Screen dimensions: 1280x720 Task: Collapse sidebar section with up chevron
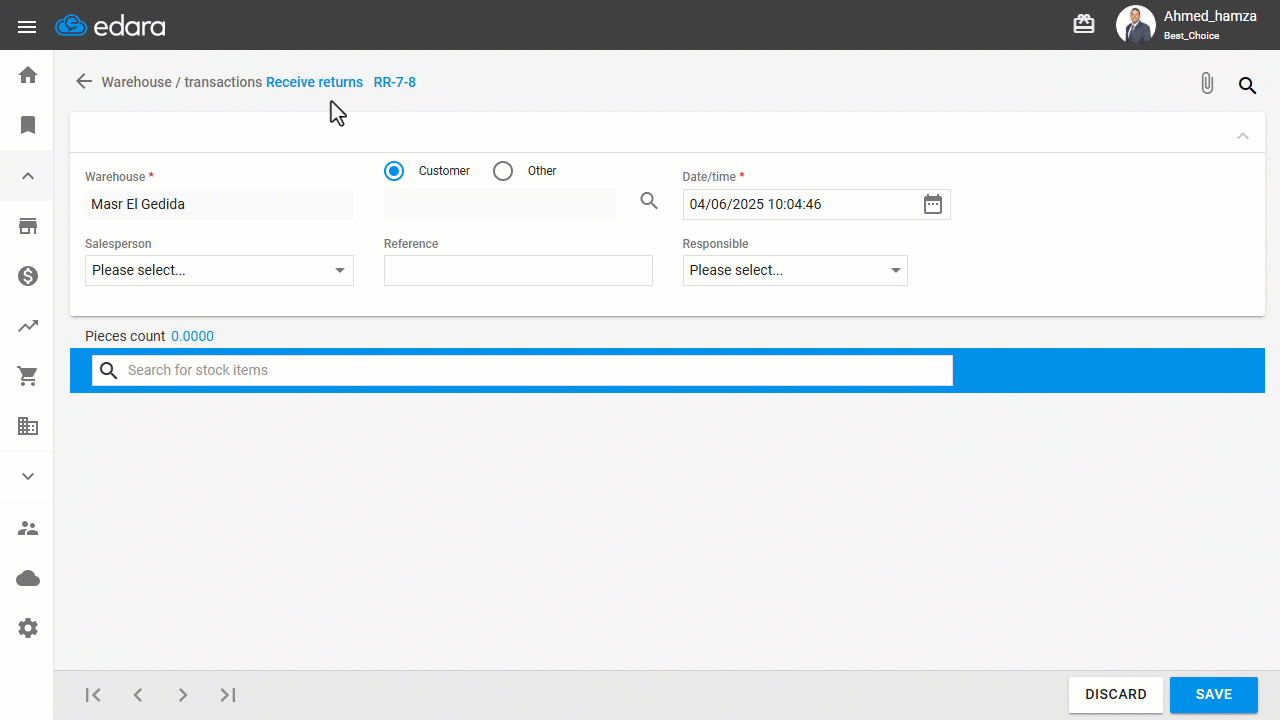coord(28,176)
